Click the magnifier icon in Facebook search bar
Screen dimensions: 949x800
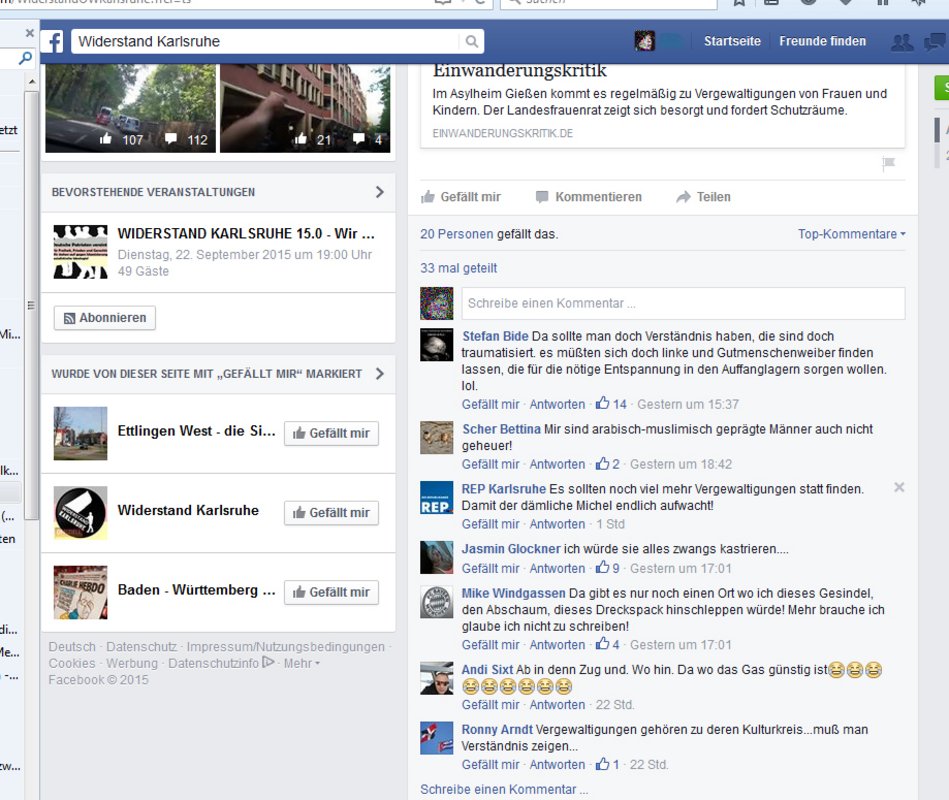[x=471, y=41]
